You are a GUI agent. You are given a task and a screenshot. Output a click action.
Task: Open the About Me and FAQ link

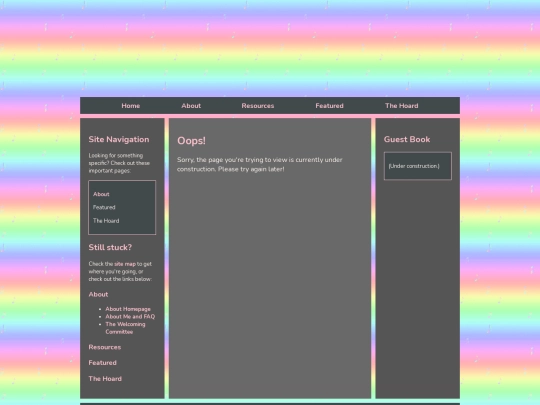pyautogui.click(x=130, y=316)
